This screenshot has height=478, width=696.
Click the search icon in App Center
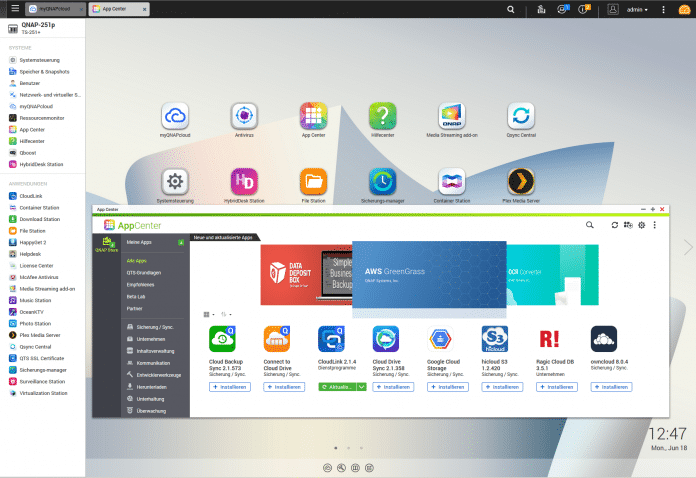point(589,225)
